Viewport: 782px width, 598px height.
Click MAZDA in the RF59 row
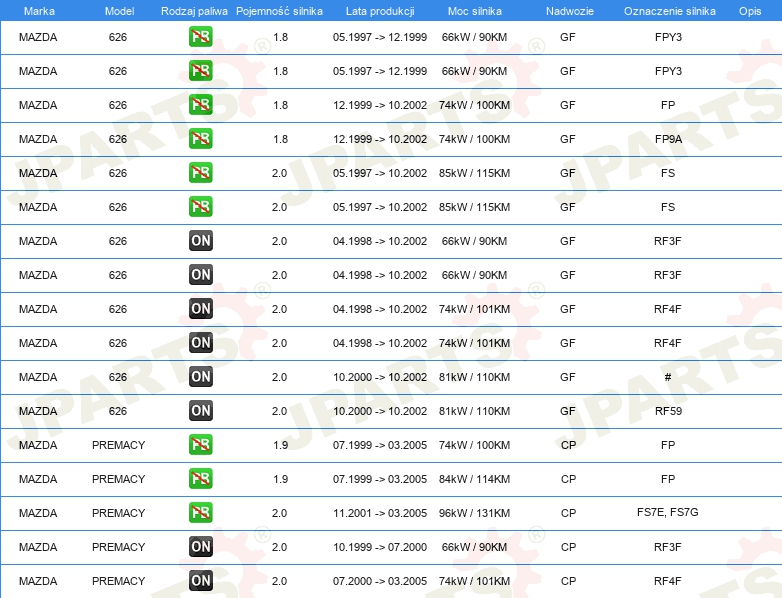(x=38, y=411)
